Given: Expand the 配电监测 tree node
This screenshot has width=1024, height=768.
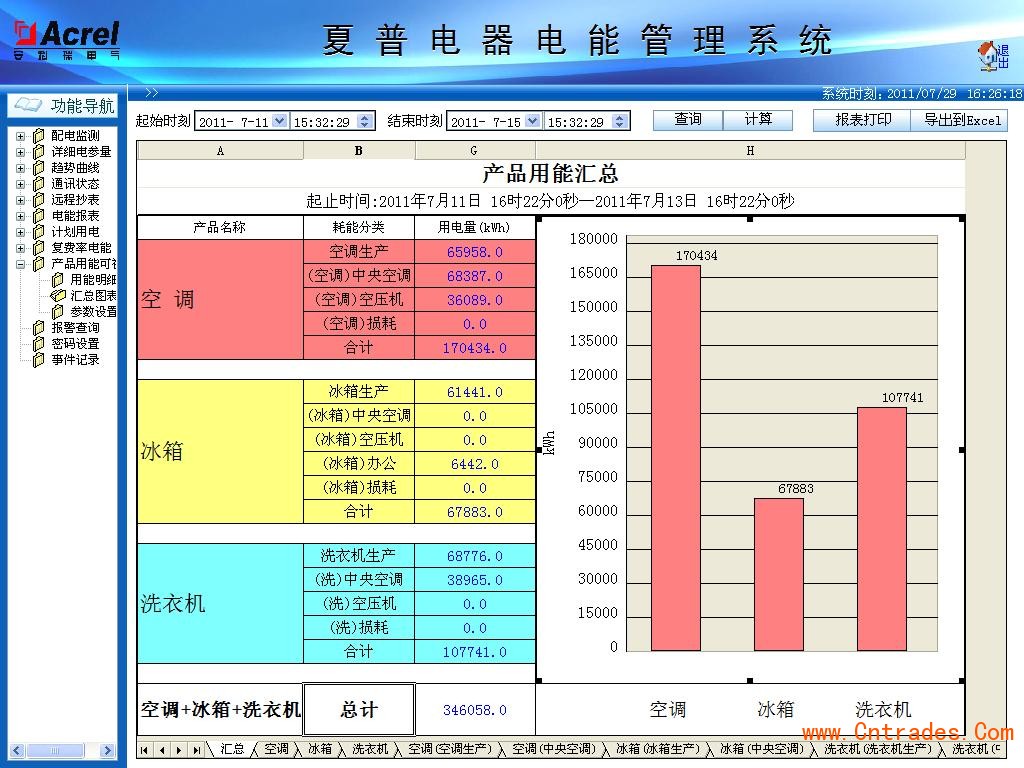Looking at the screenshot, I should pos(20,136).
